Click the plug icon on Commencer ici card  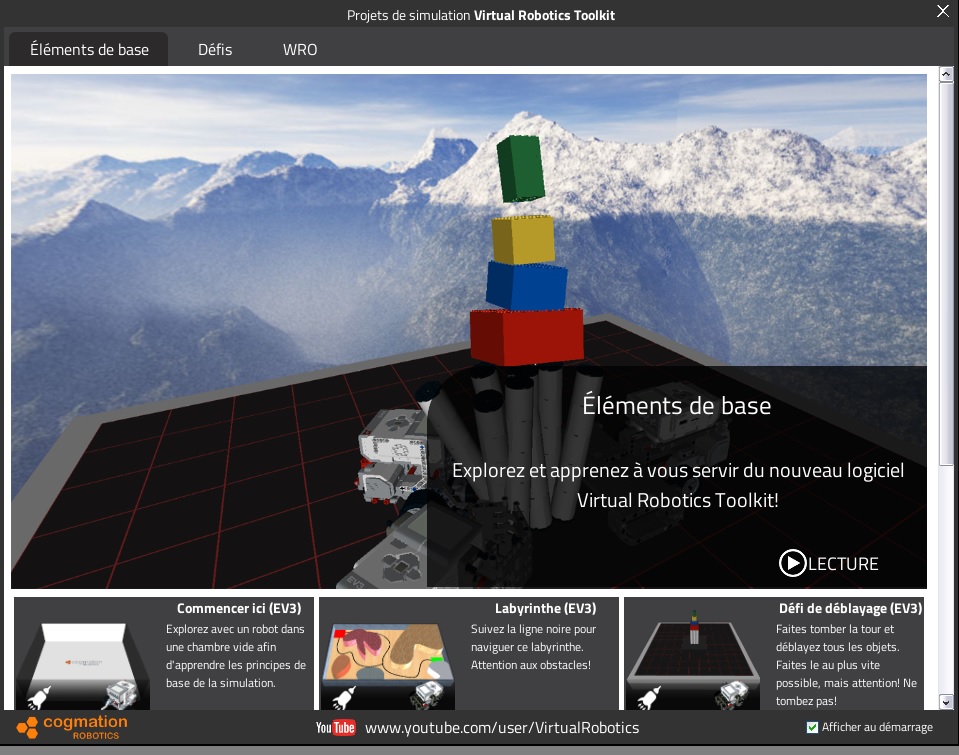click(37, 696)
